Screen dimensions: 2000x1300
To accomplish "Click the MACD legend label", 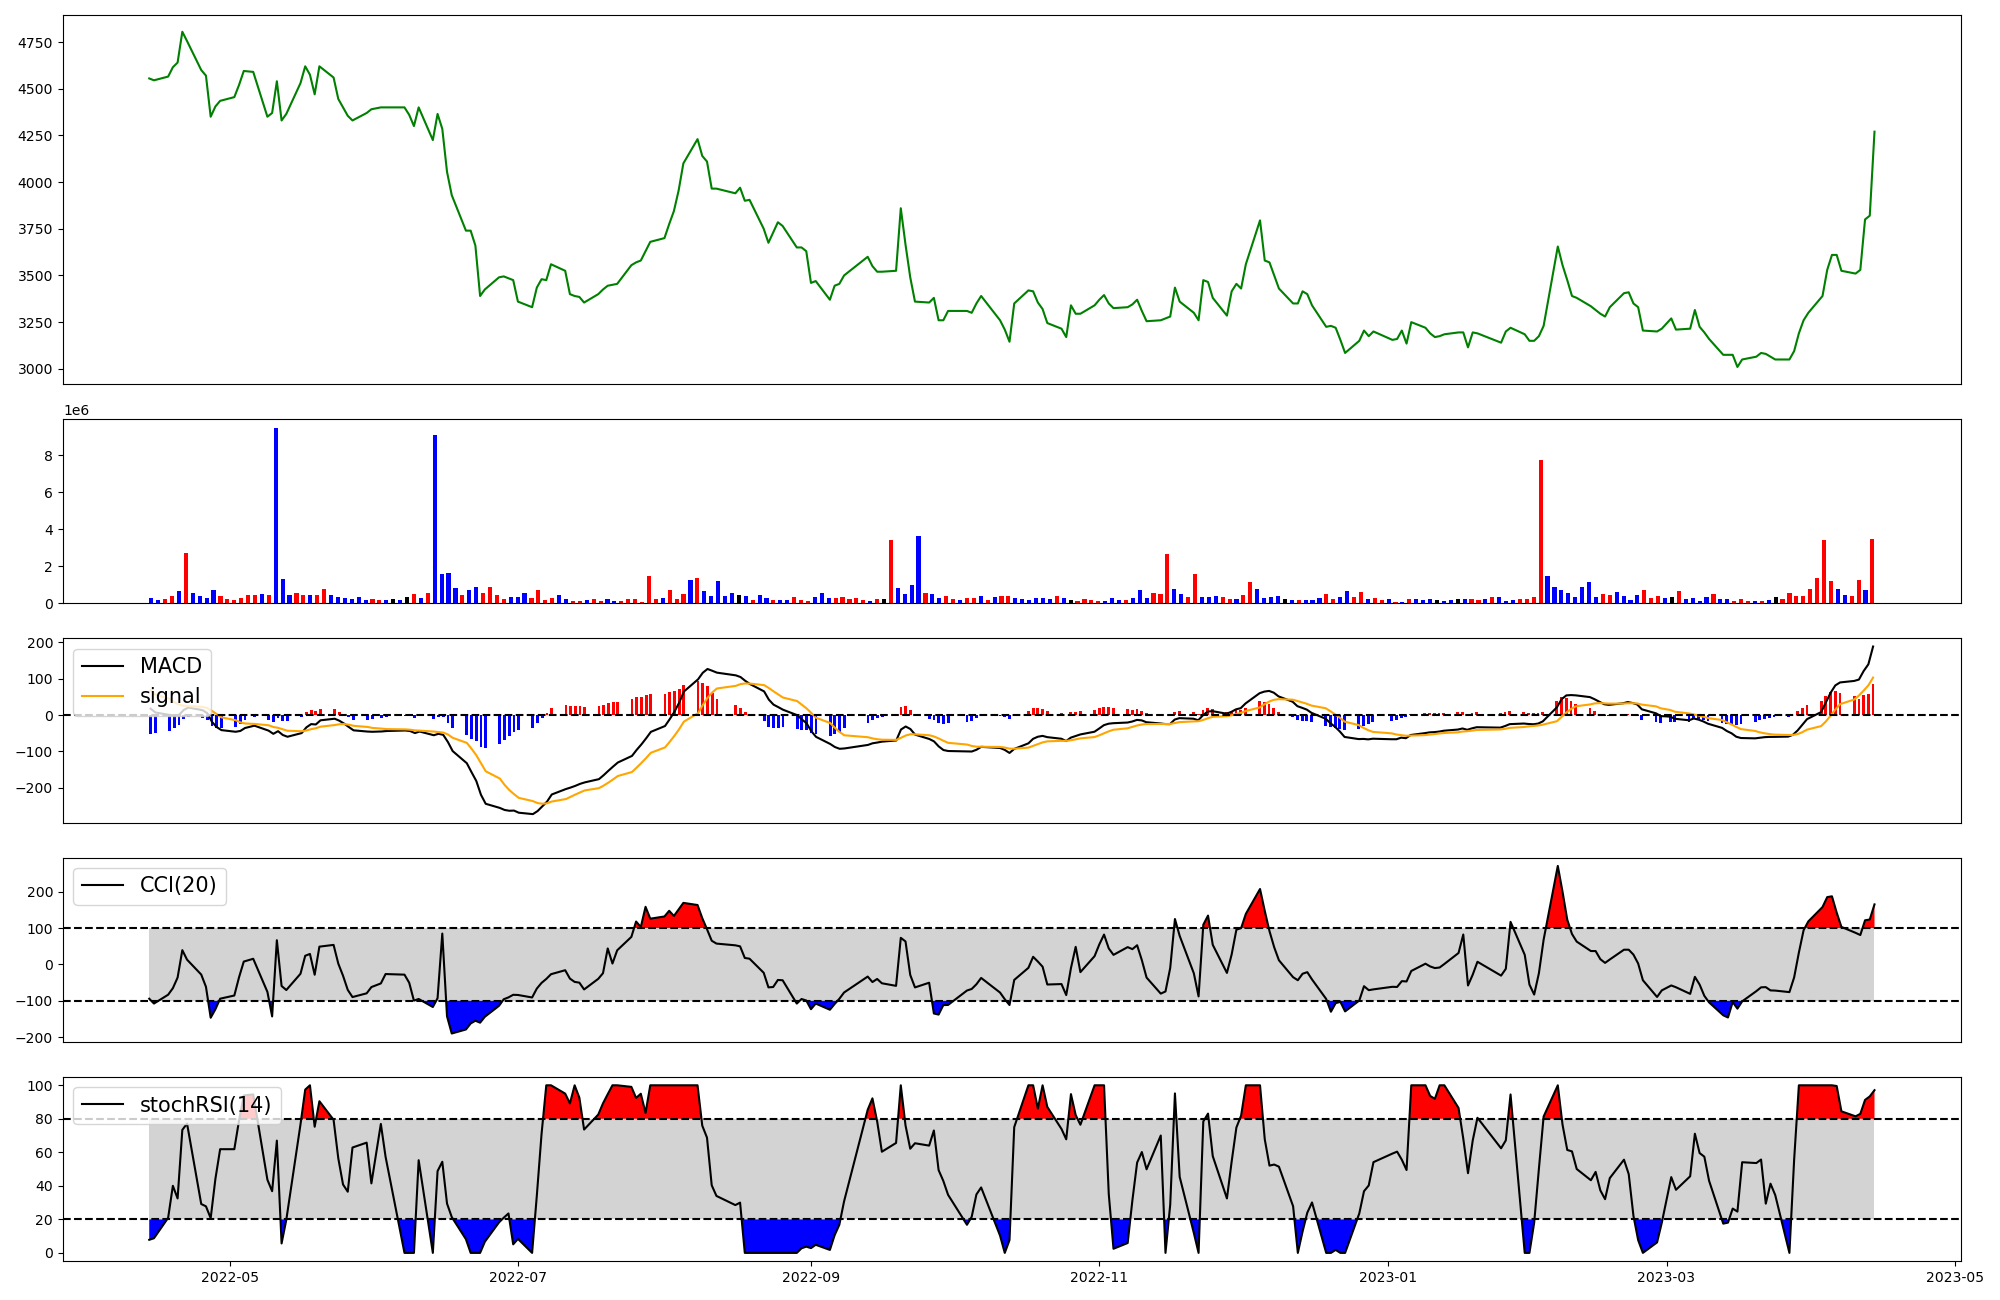I will [x=170, y=666].
